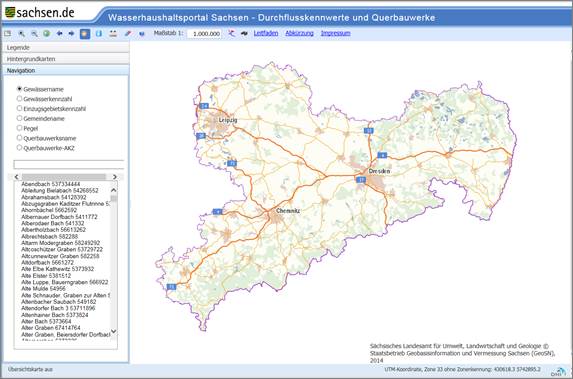
Task: Go to next map view arrow
Action: [71, 34]
